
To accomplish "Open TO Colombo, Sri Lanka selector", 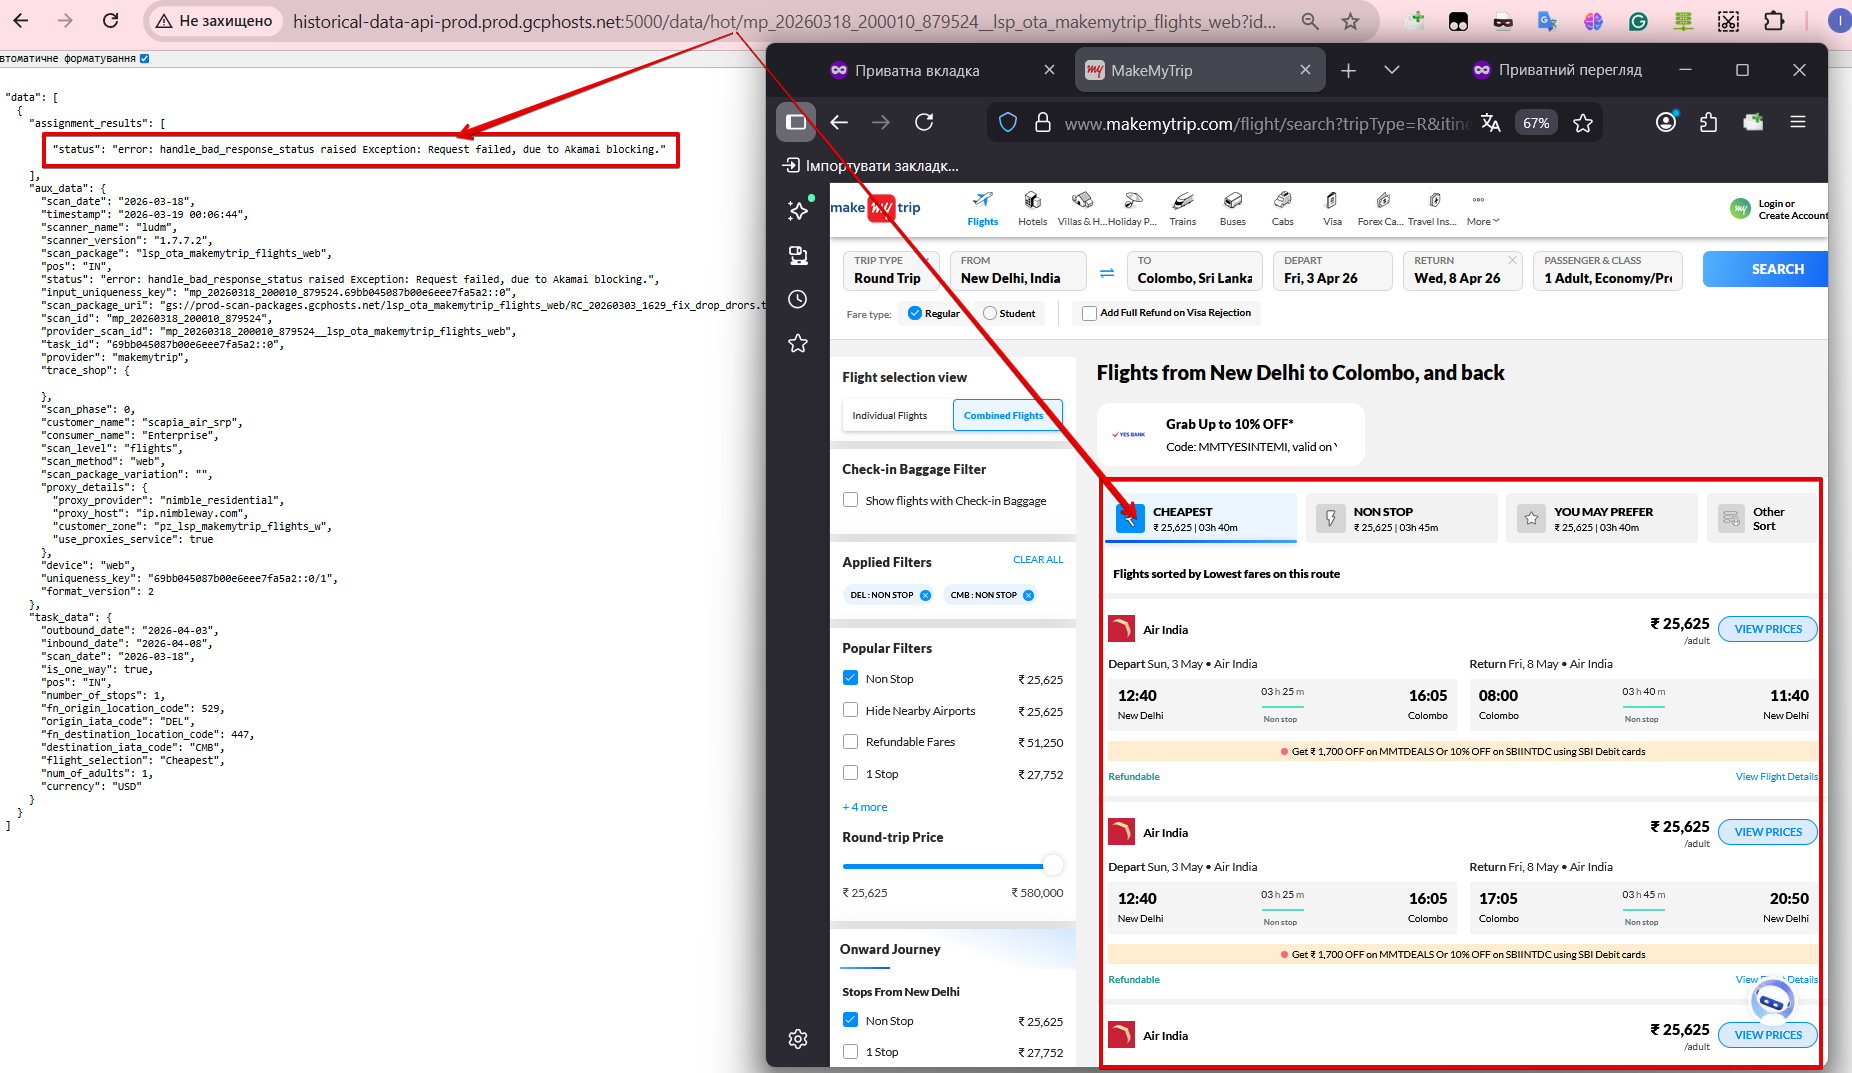I will [1195, 270].
